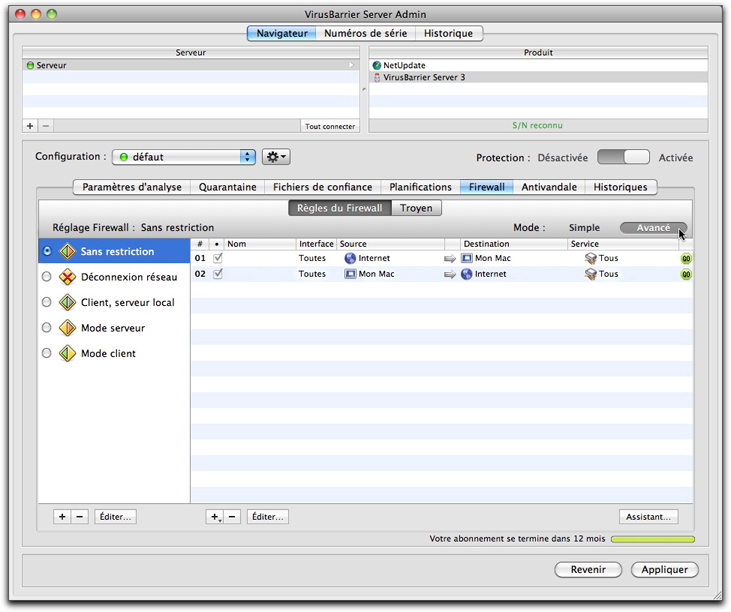This screenshot has width=731, height=612.
Task: Uncheck the rule 02 enabled checkbox
Action: [218, 274]
